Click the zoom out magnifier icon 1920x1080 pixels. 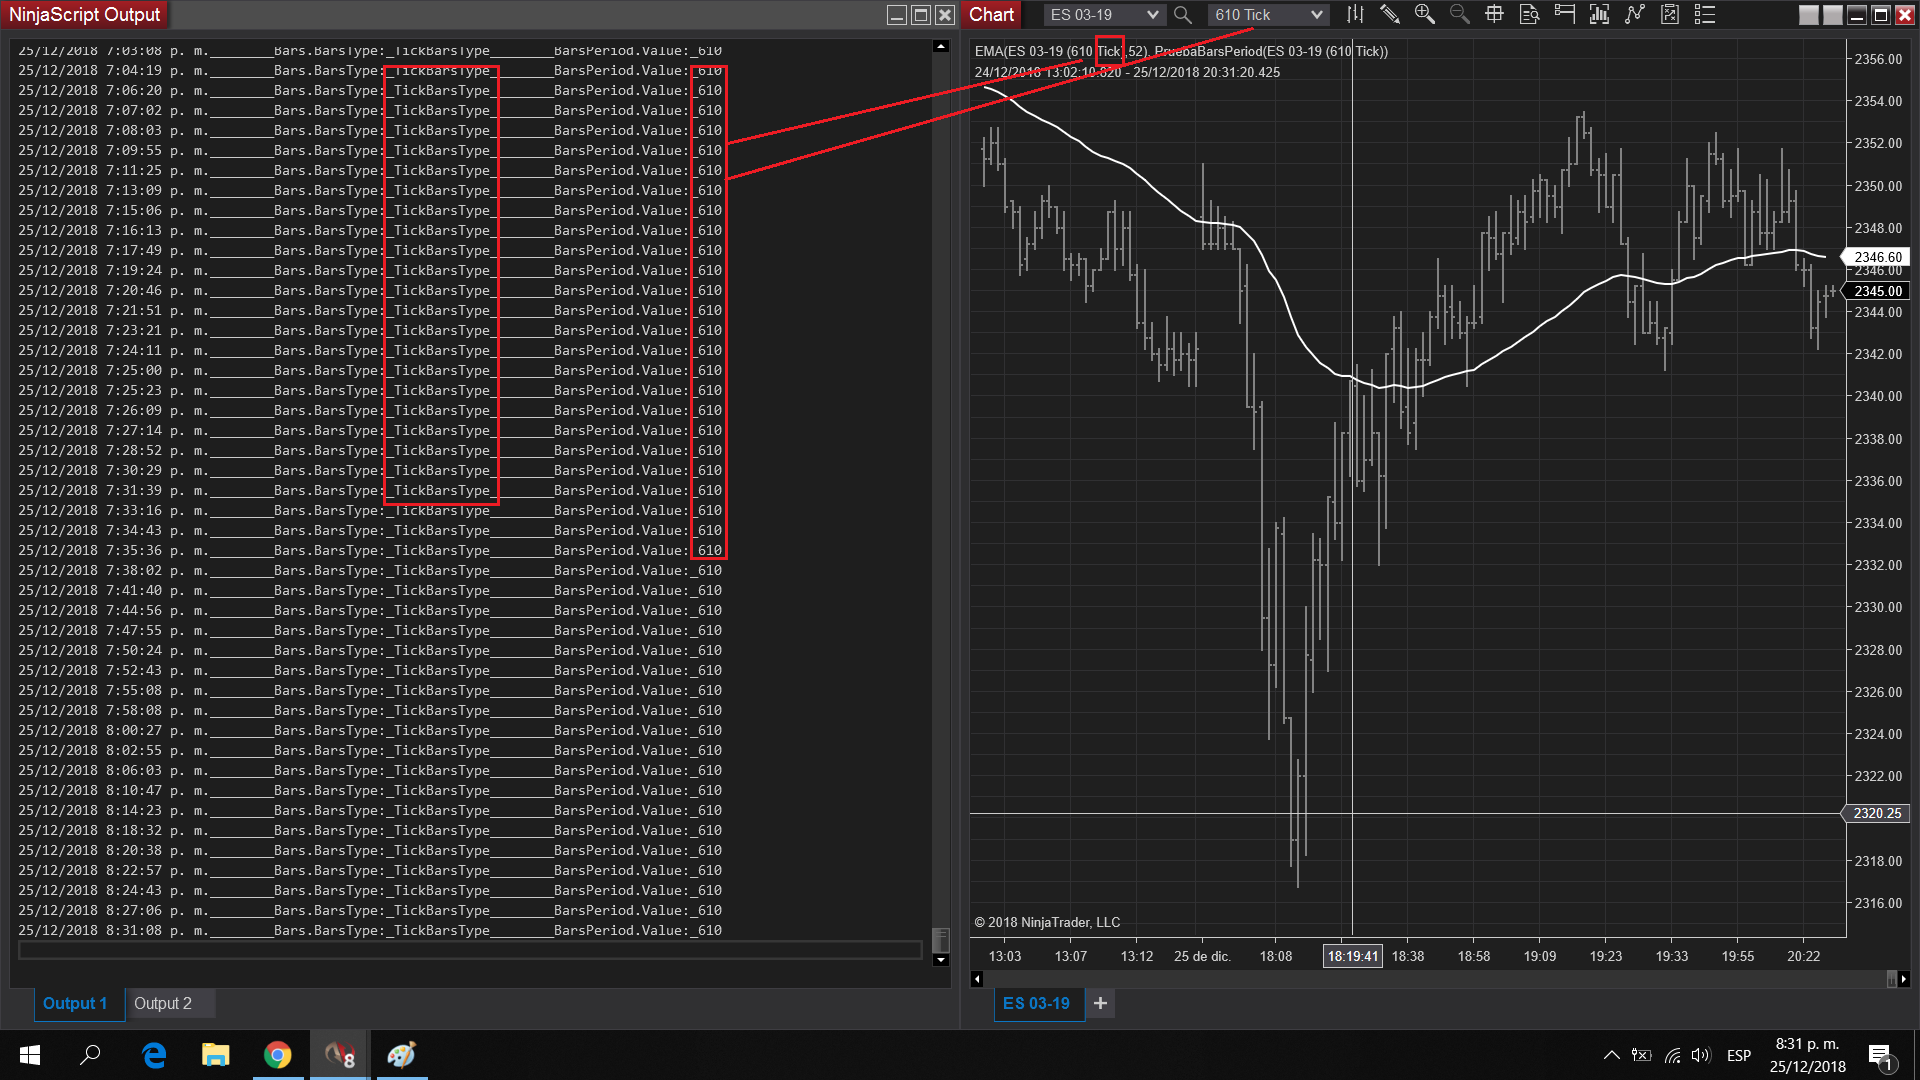[1460, 15]
